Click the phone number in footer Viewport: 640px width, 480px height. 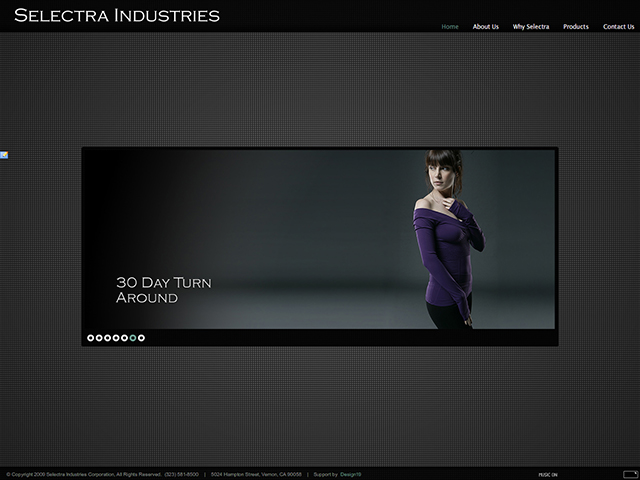[x=182, y=474]
